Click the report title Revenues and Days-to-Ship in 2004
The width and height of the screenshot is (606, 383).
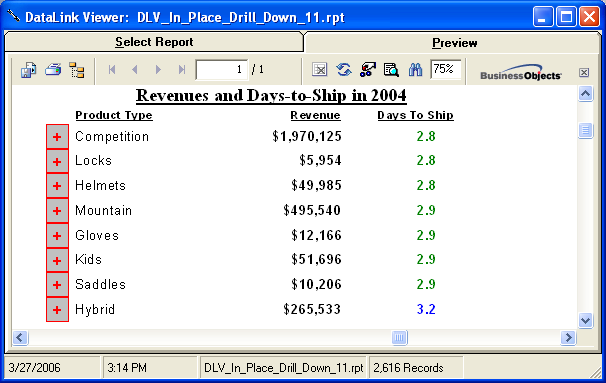click(x=271, y=95)
